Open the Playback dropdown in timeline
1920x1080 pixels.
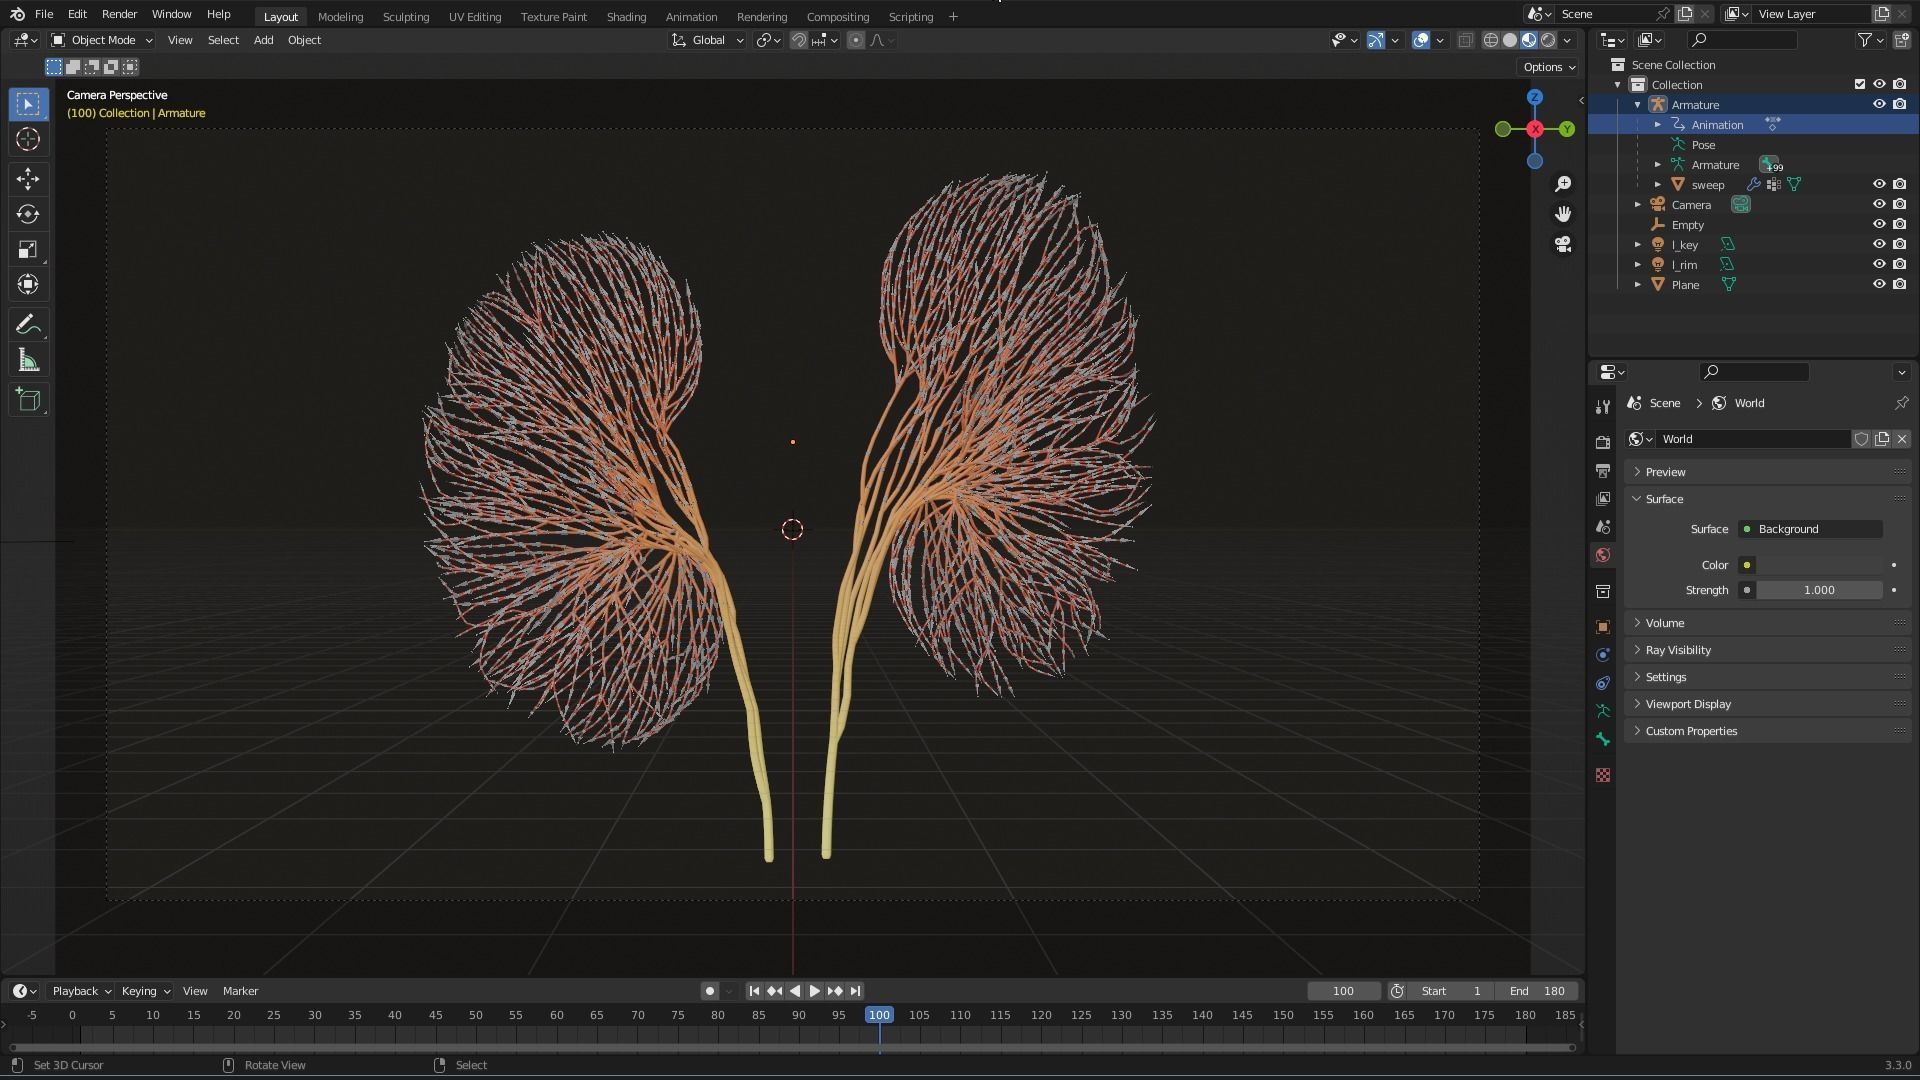[80, 991]
